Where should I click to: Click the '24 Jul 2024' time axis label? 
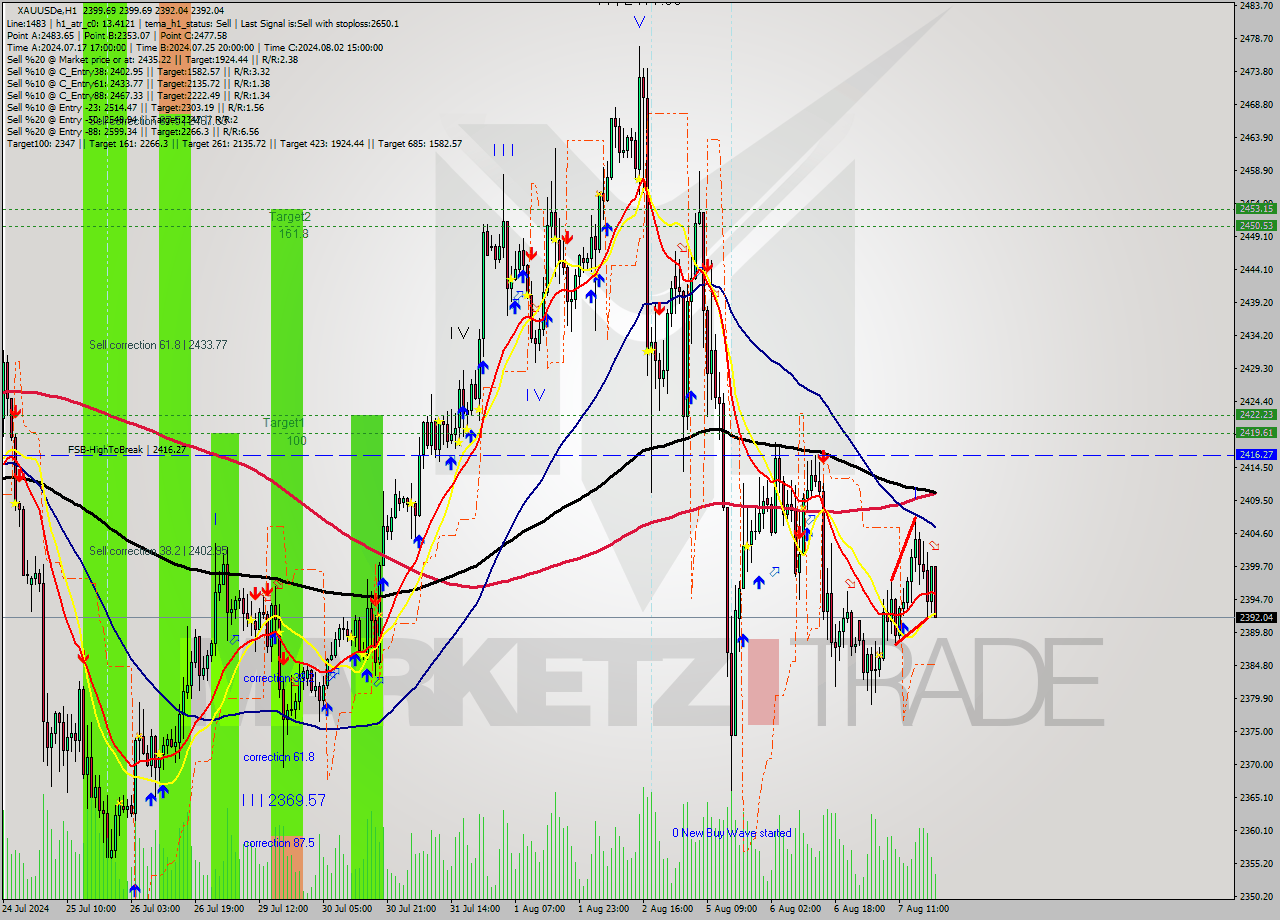(26, 909)
